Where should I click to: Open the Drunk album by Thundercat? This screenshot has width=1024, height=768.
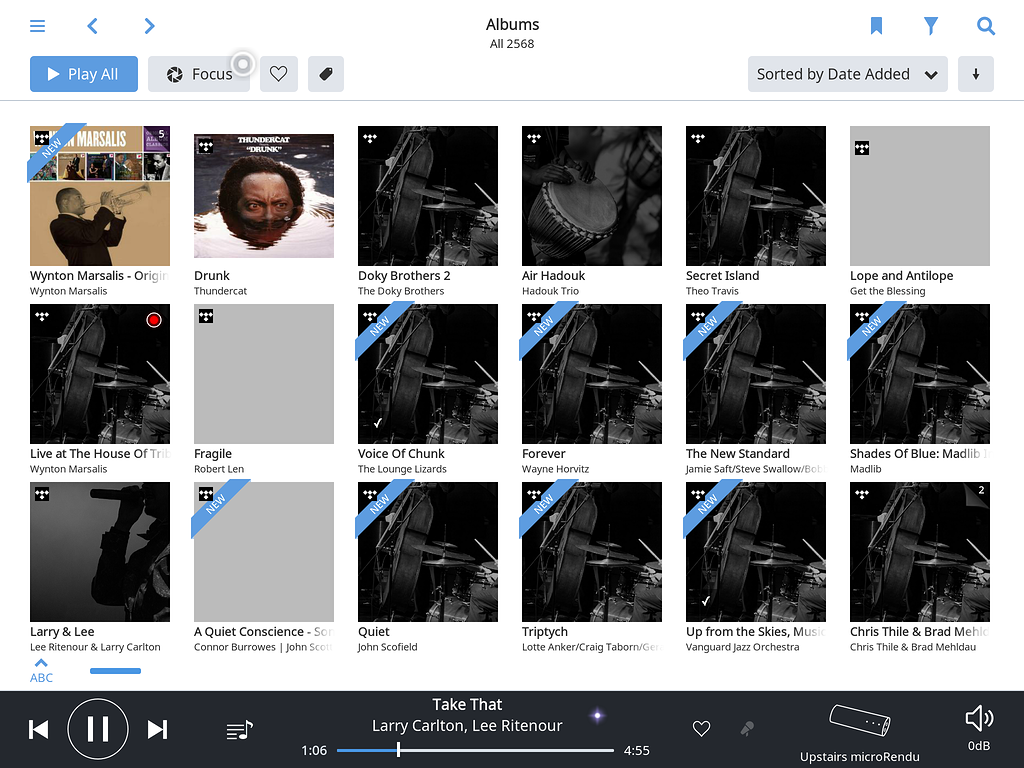tap(263, 195)
